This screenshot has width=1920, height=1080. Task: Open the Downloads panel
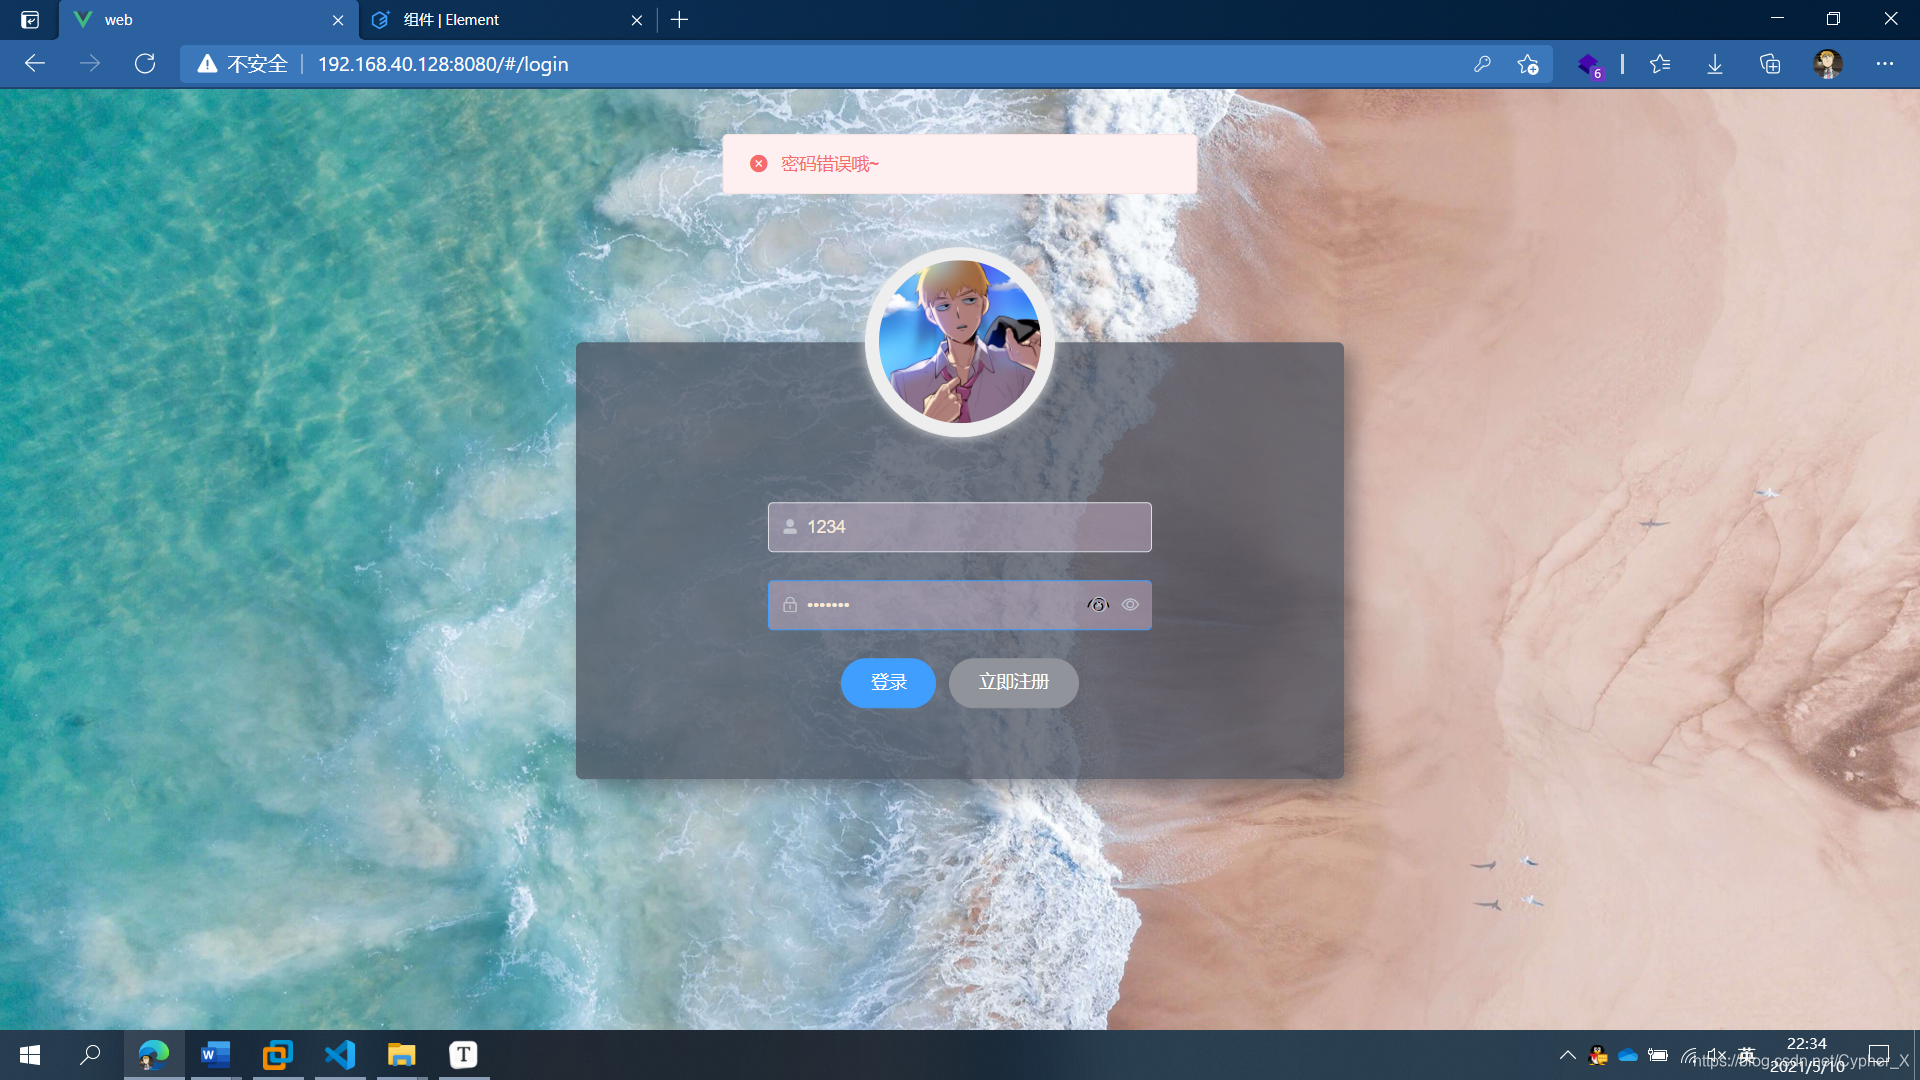click(x=1715, y=64)
